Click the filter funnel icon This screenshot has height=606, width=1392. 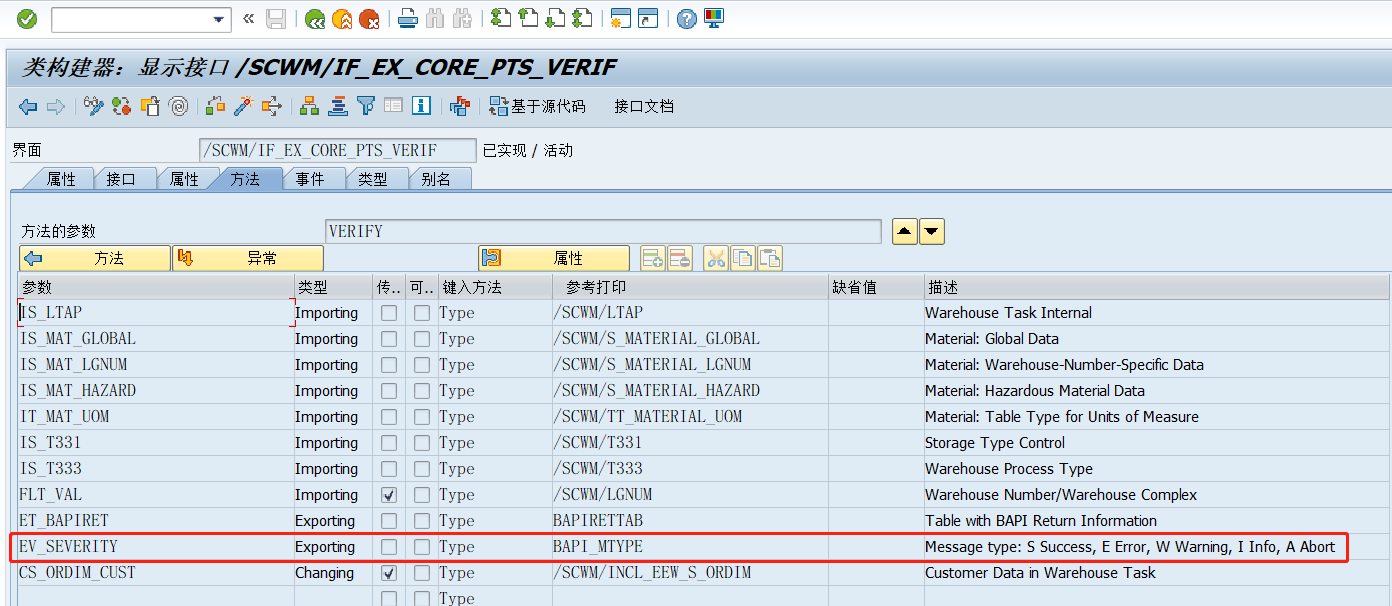click(x=365, y=106)
